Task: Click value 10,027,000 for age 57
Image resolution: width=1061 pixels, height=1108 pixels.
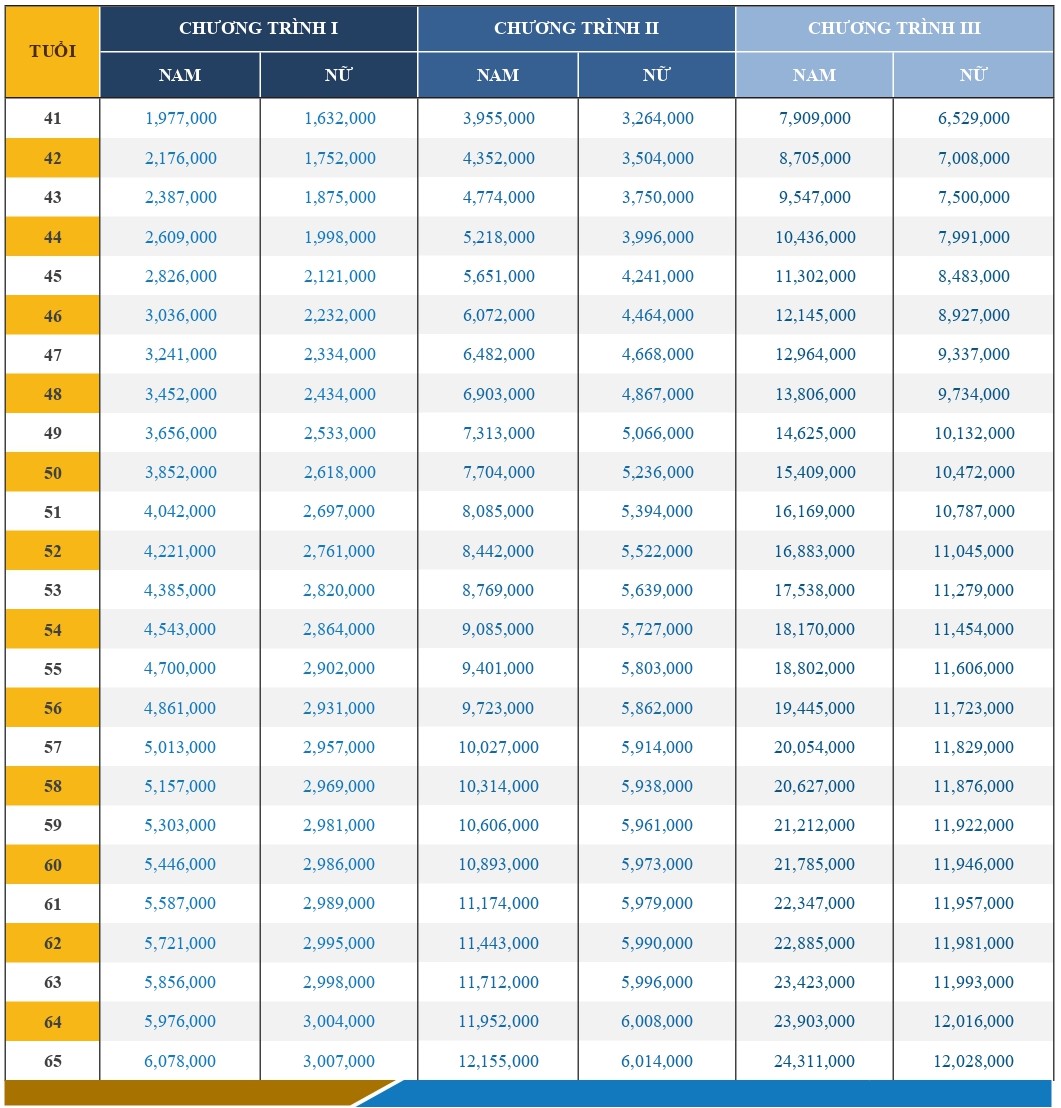Action: click(x=498, y=747)
